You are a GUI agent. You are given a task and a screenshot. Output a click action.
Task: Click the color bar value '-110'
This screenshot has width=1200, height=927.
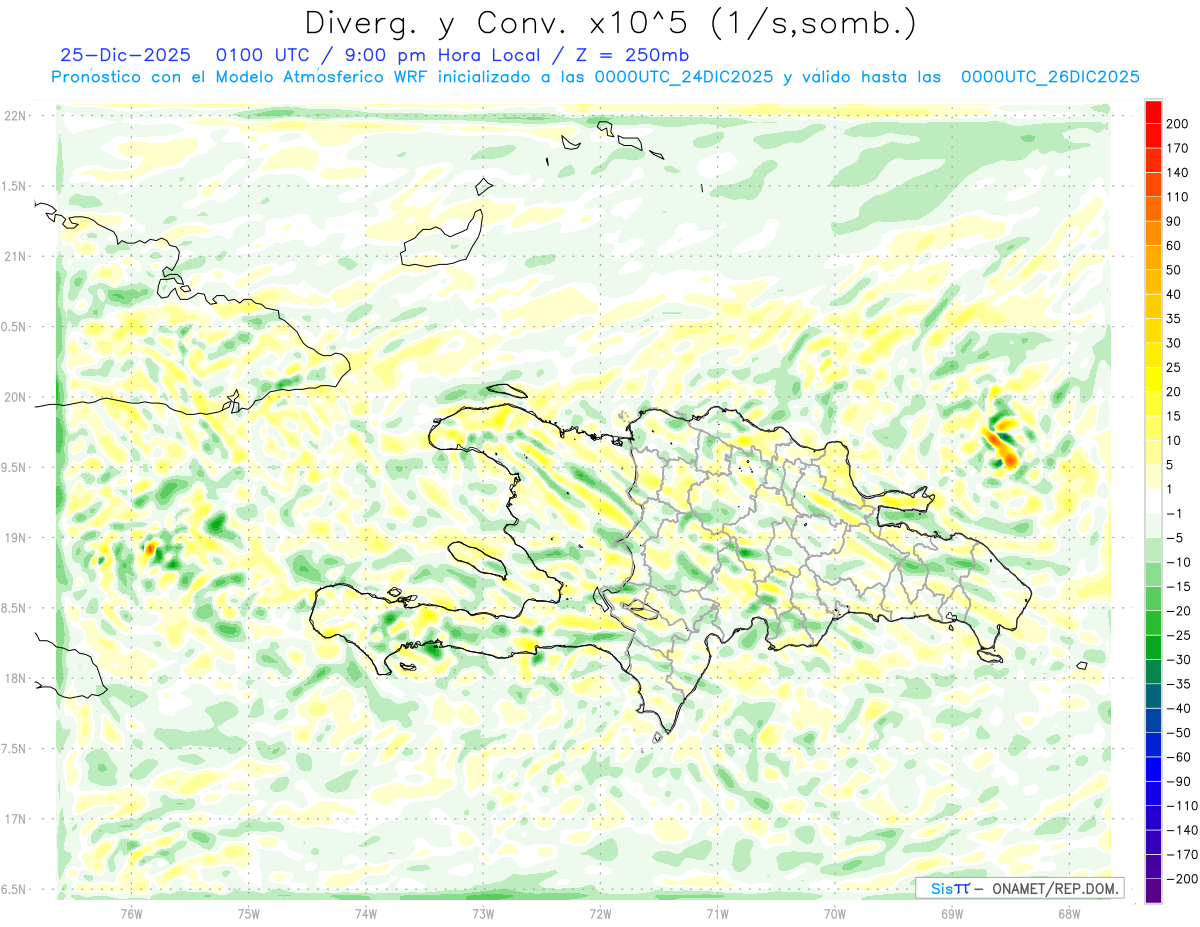pyautogui.click(x=1182, y=806)
